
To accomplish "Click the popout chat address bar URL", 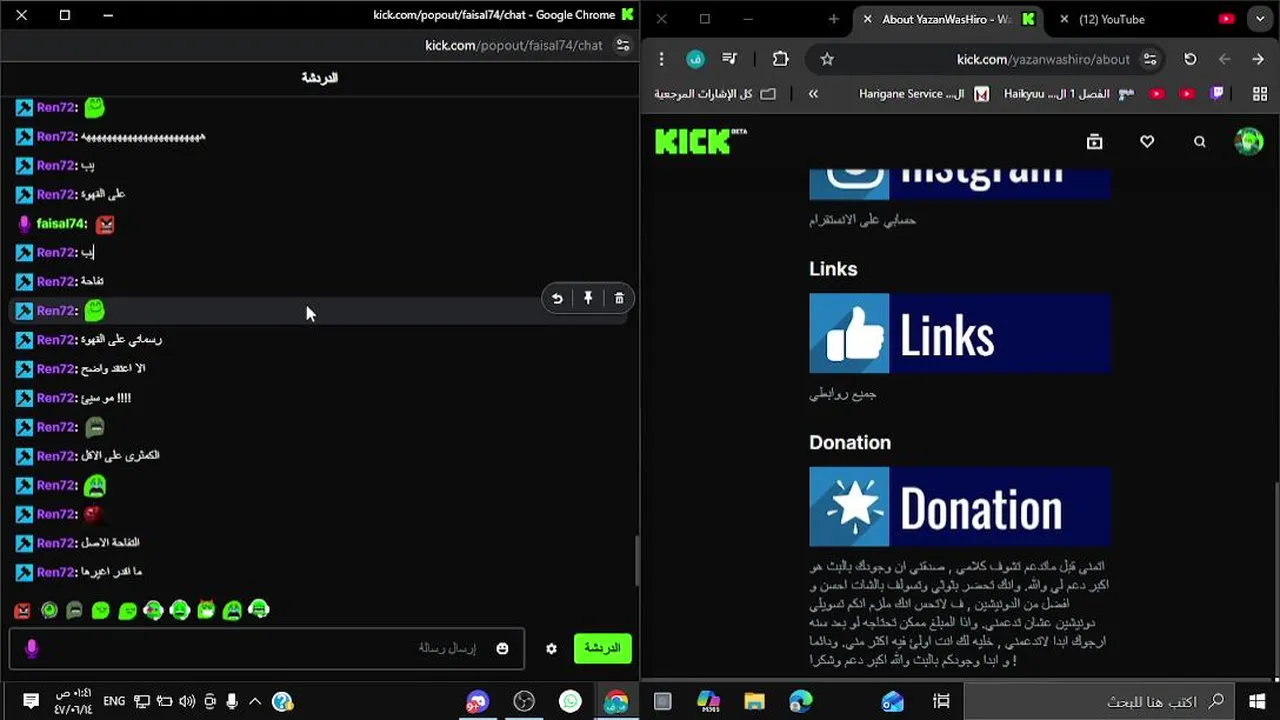I will (x=514, y=45).
